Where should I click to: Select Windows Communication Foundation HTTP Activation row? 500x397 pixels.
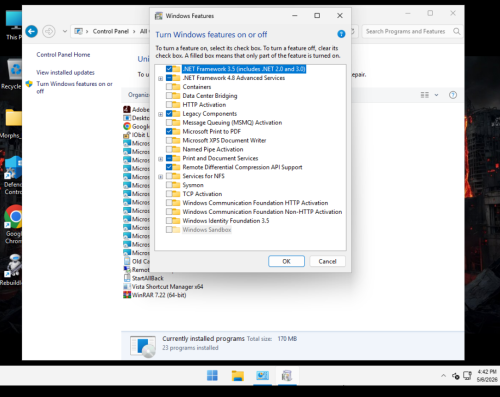[x=255, y=203]
